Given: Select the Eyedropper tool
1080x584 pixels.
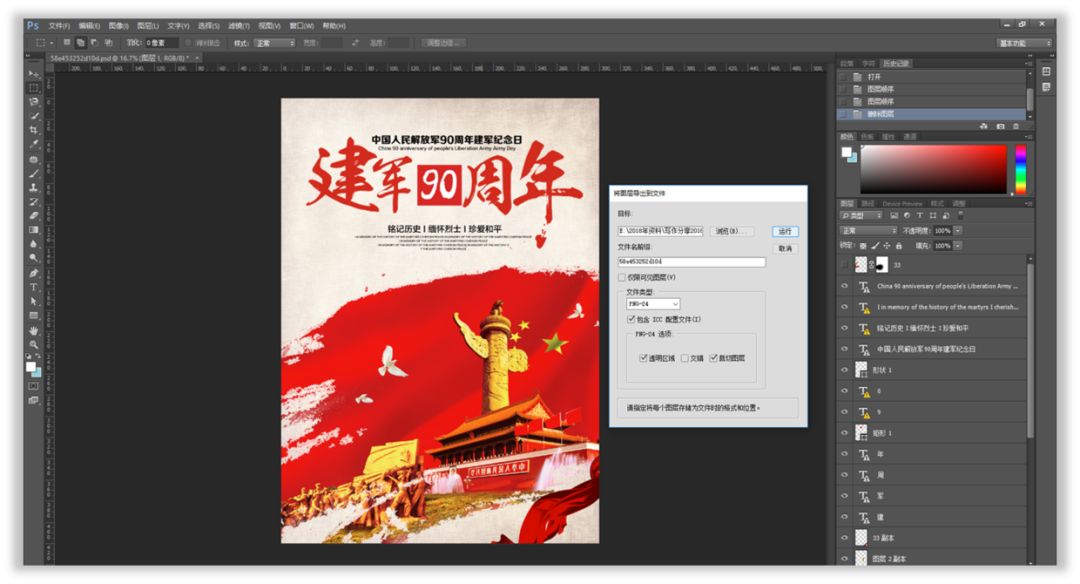Looking at the screenshot, I should [x=33, y=145].
